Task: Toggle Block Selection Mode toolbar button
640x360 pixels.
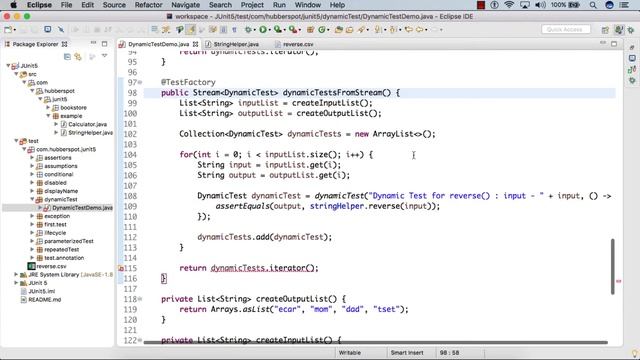Action: click(224, 29)
